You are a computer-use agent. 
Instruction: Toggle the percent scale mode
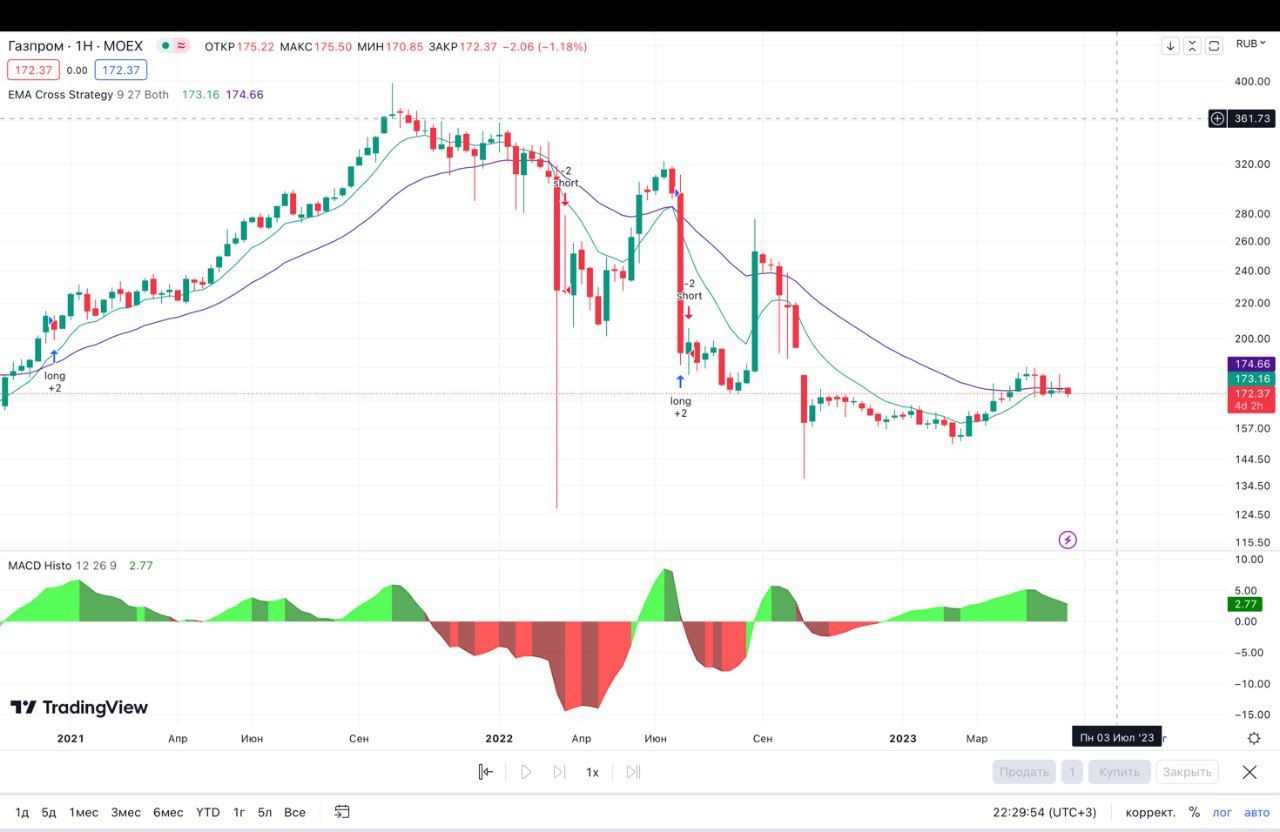click(1194, 812)
